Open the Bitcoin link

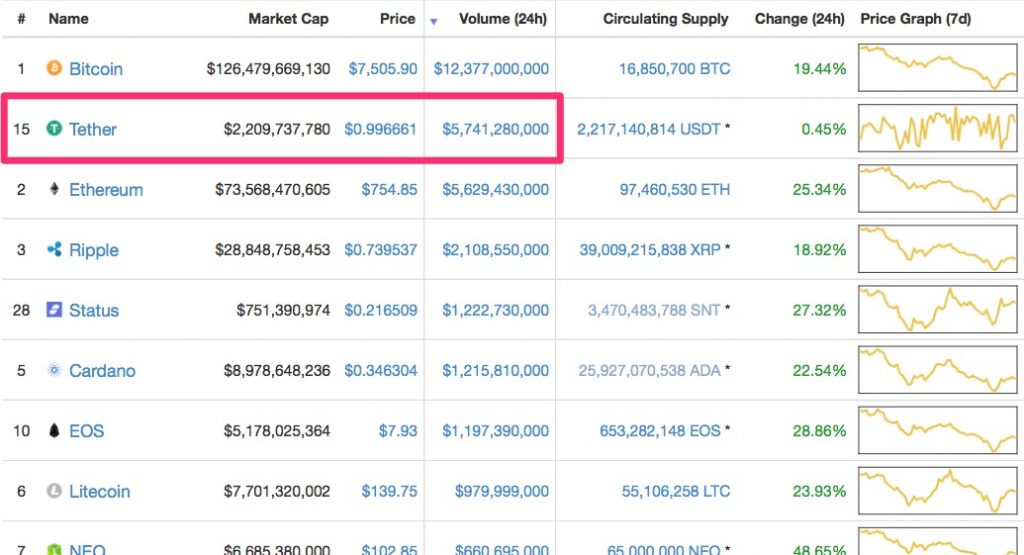point(96,69)
